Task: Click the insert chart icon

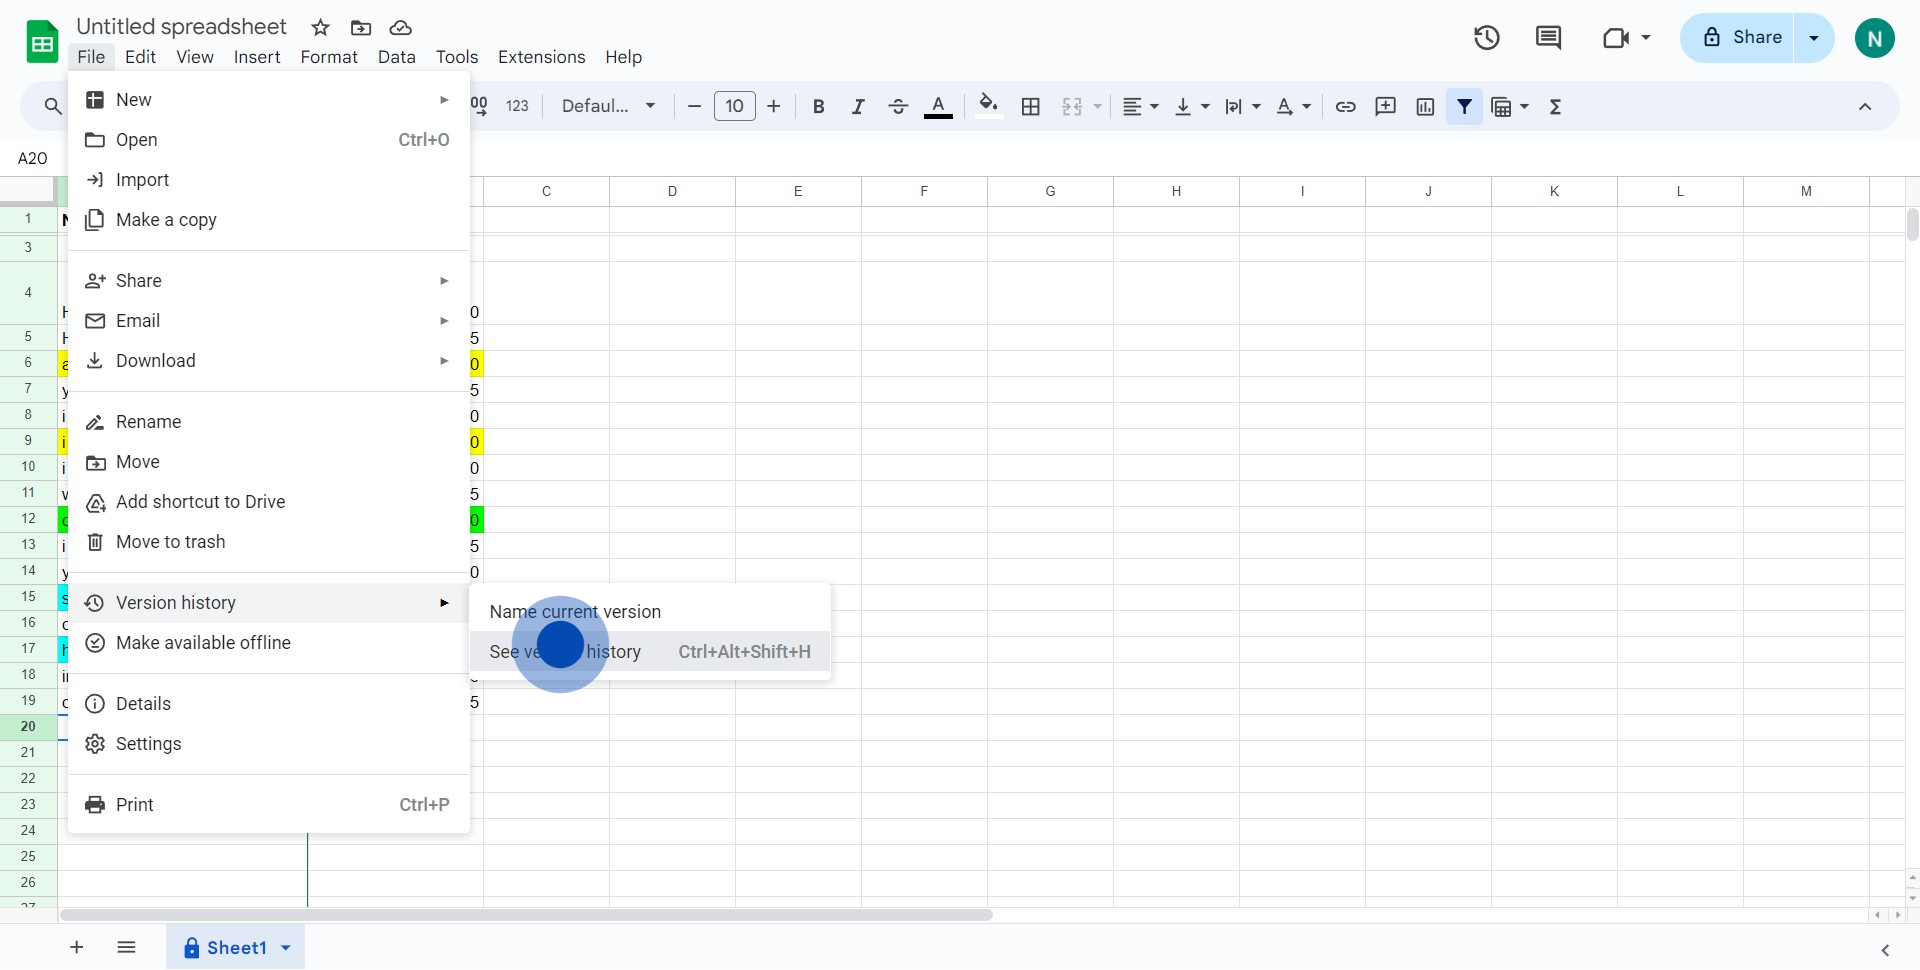Action: tap(1425, 107)
